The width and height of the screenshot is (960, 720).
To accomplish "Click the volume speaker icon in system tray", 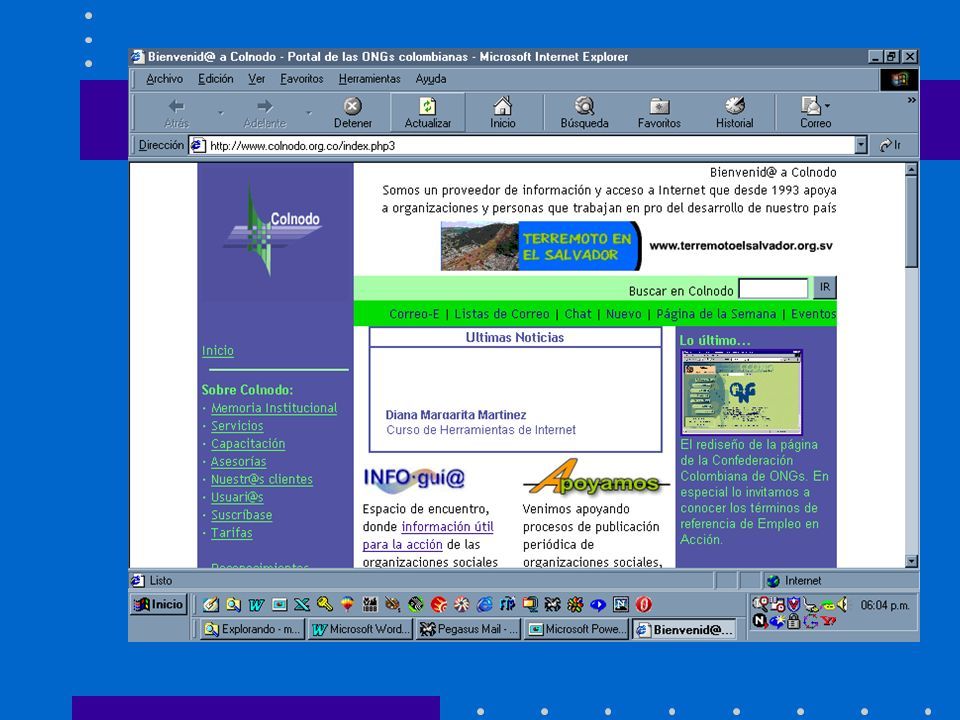I will (x=843, y=604).
